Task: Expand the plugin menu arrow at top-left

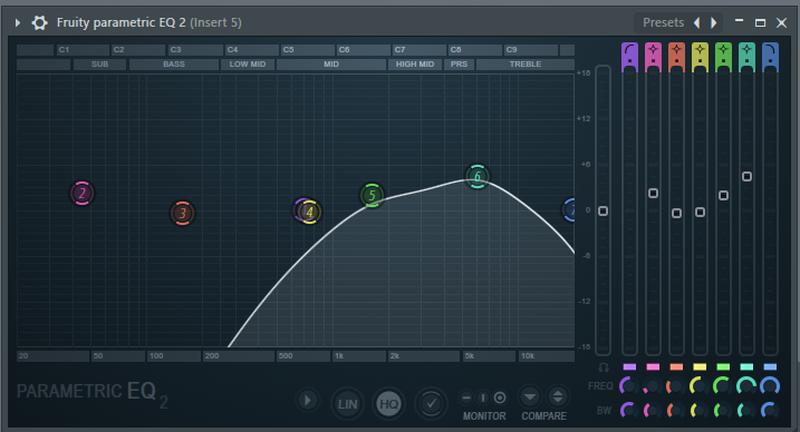Action: click(17, 22)
